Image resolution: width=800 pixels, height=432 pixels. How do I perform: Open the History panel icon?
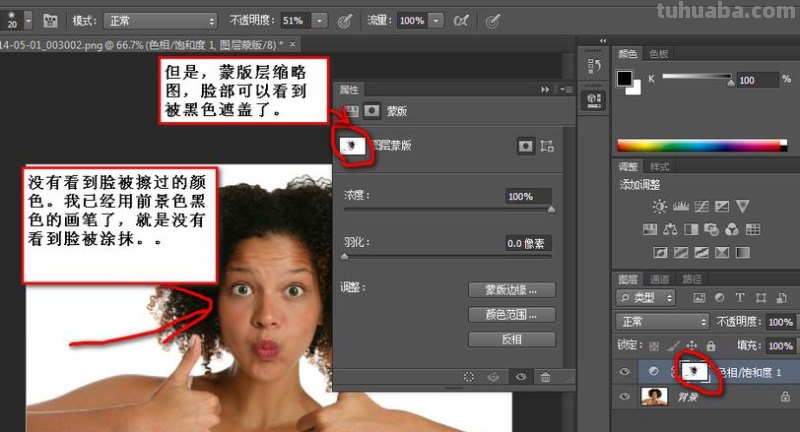click(x=594, y=66)
